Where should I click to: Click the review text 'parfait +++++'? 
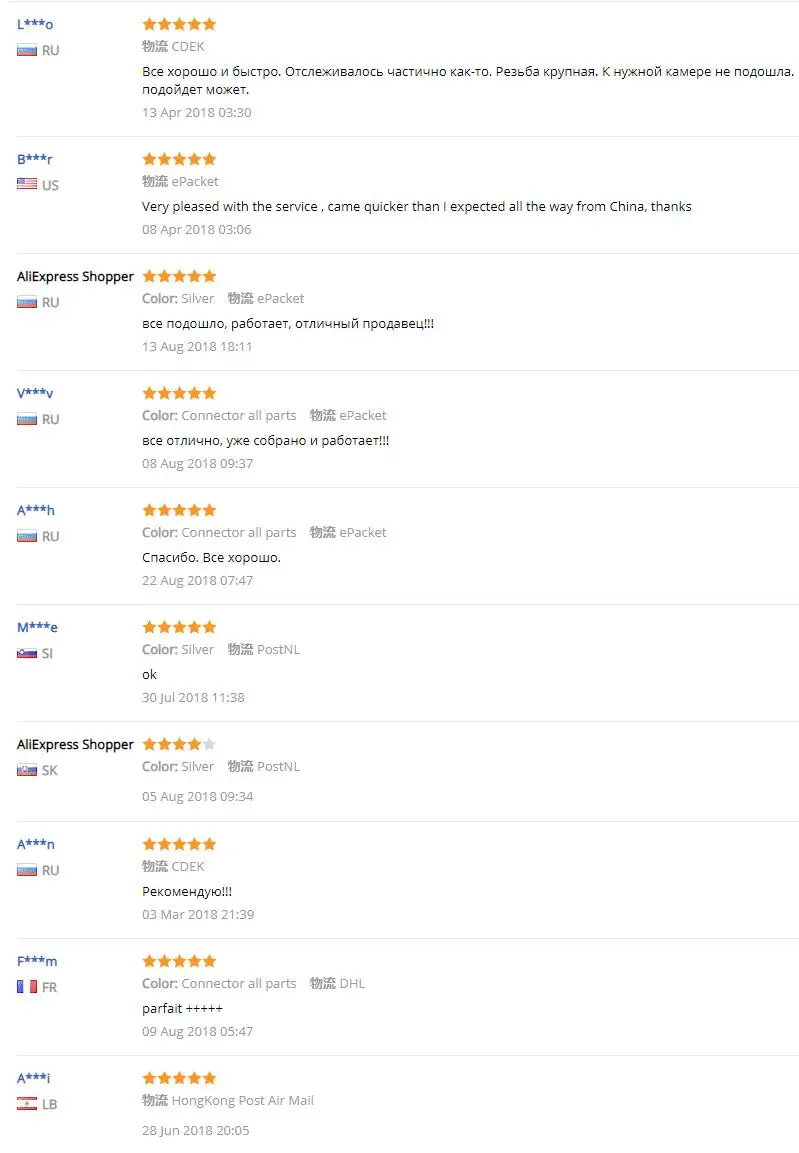coord(182,1008)
